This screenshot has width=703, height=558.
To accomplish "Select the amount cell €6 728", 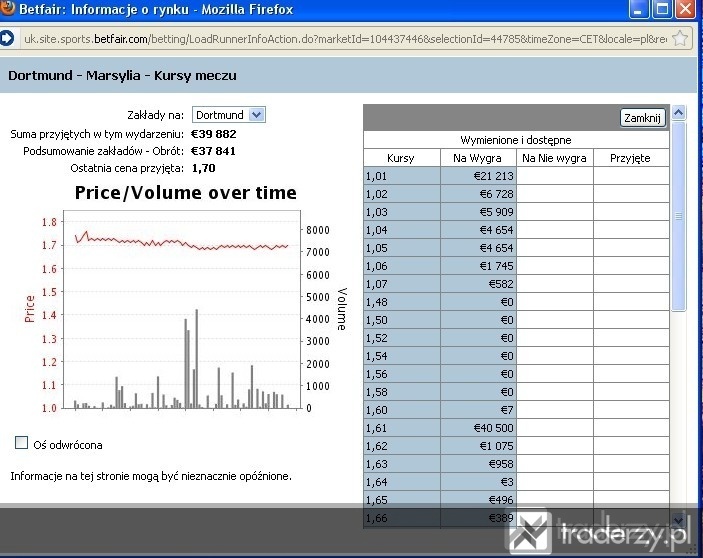I will [x=478, y=194].
